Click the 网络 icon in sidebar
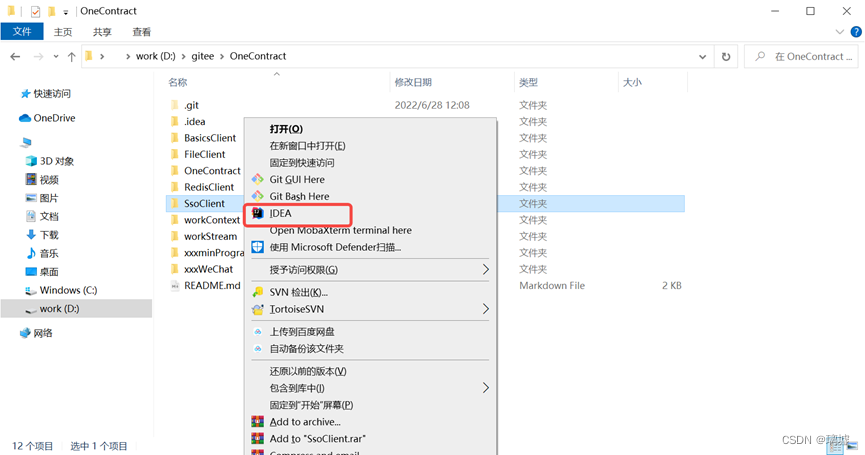Image resolution: width=865 pixels, height=455 pixels. click(x=25, y=333)
